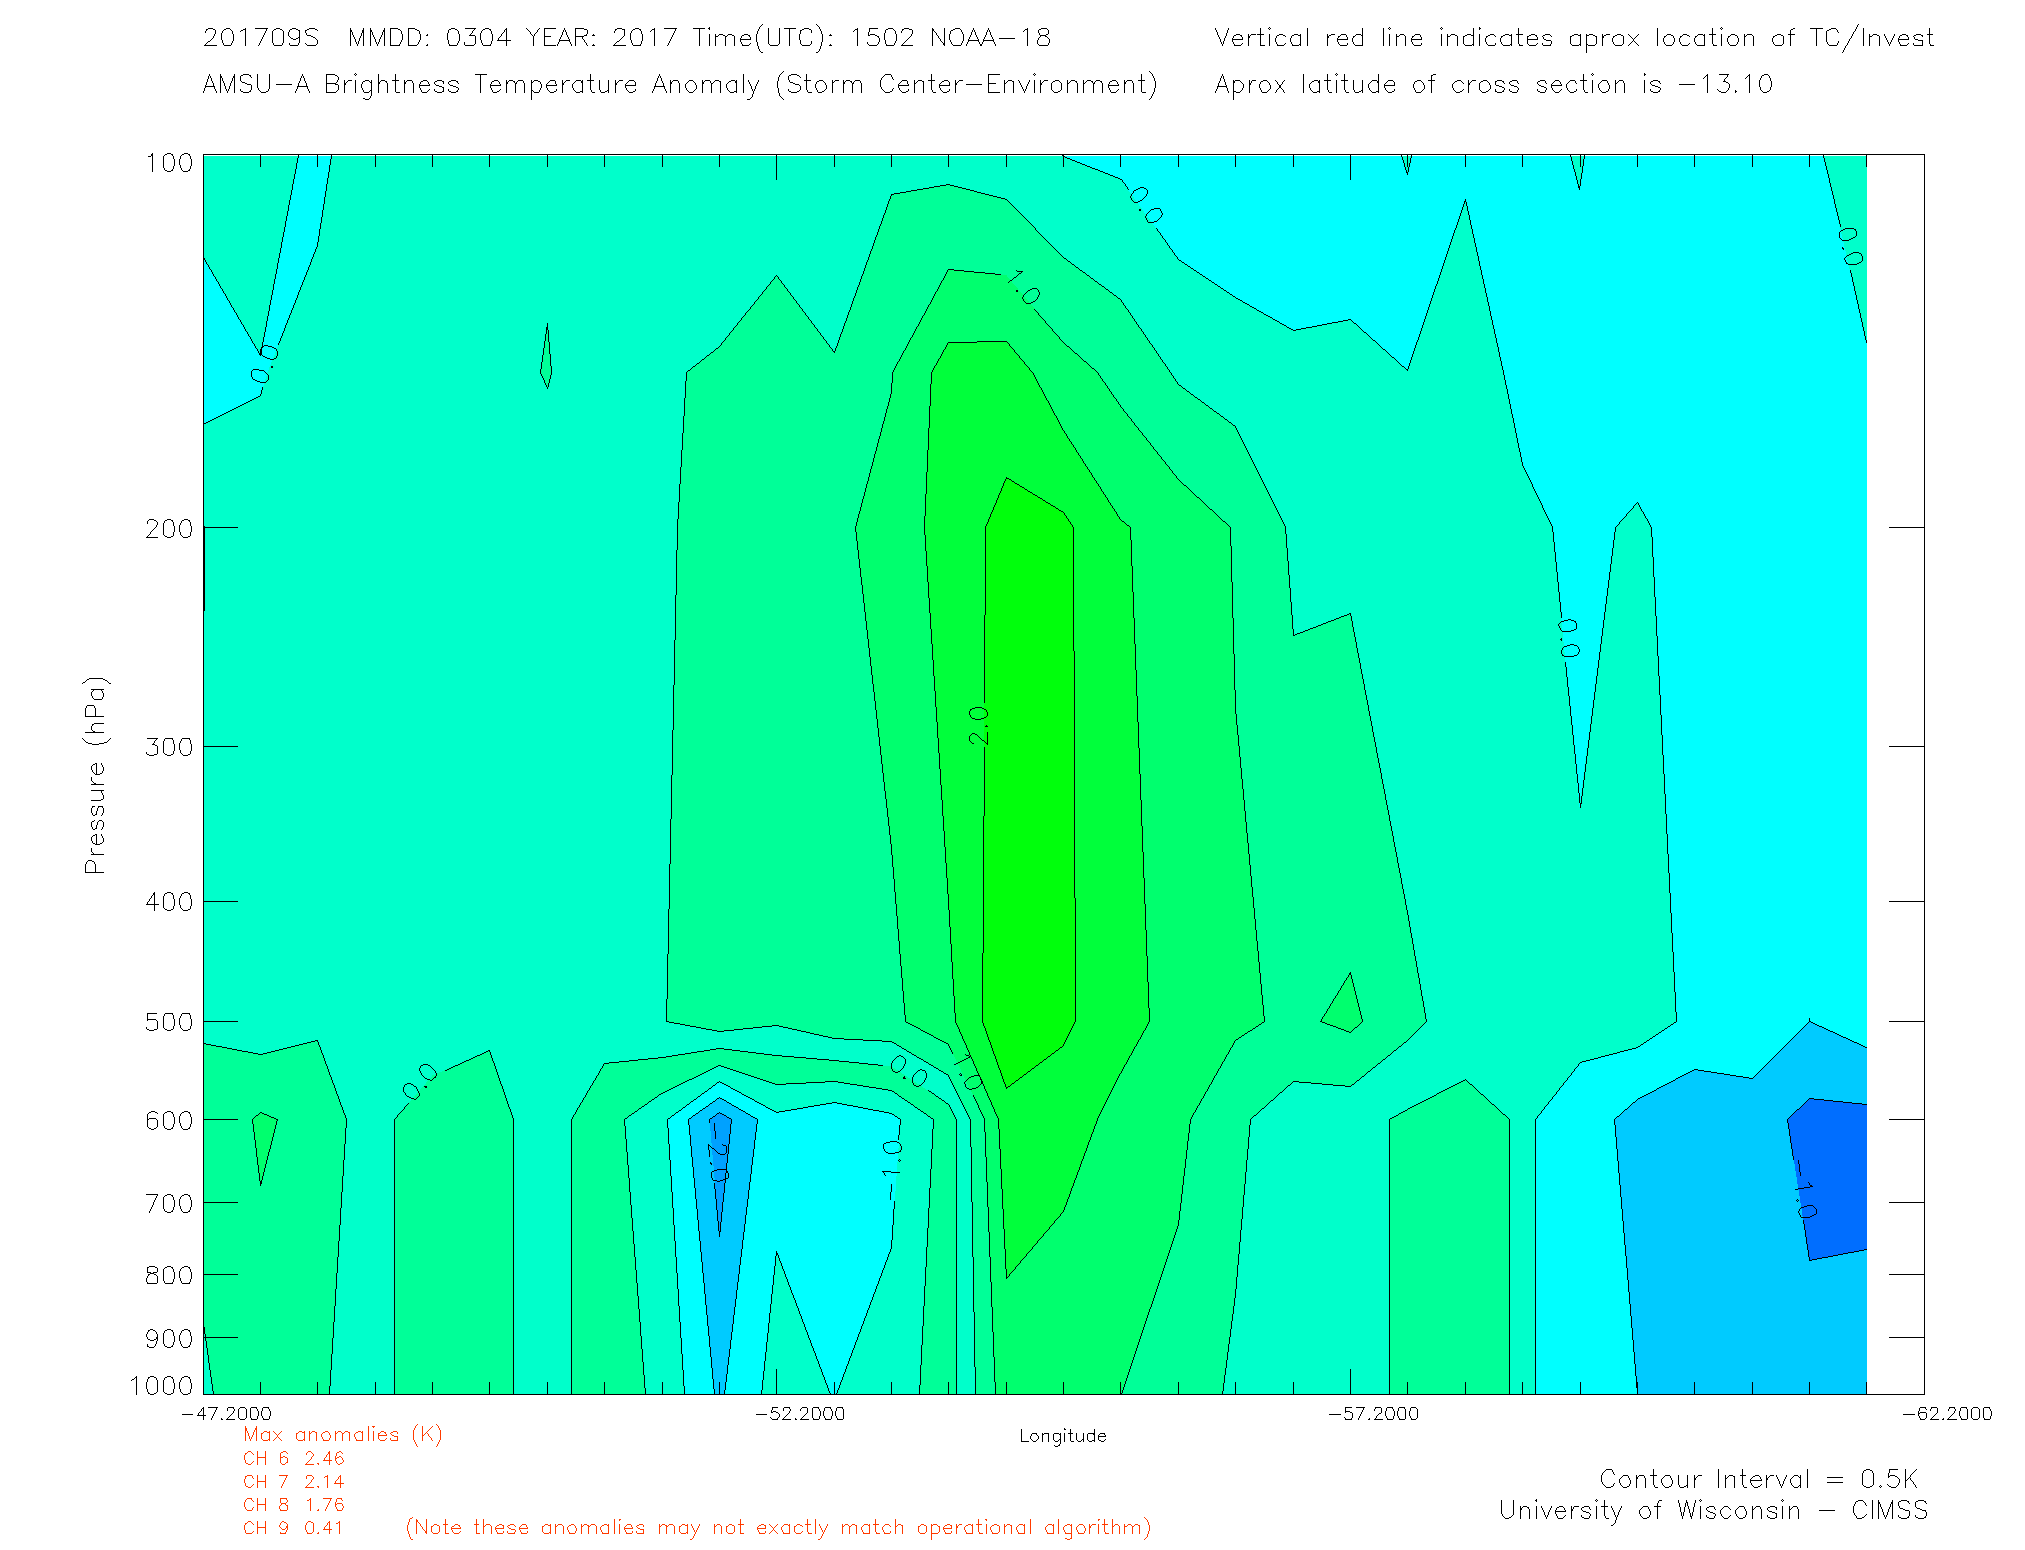Click the 500 pressure axis label

[169, 1022]
